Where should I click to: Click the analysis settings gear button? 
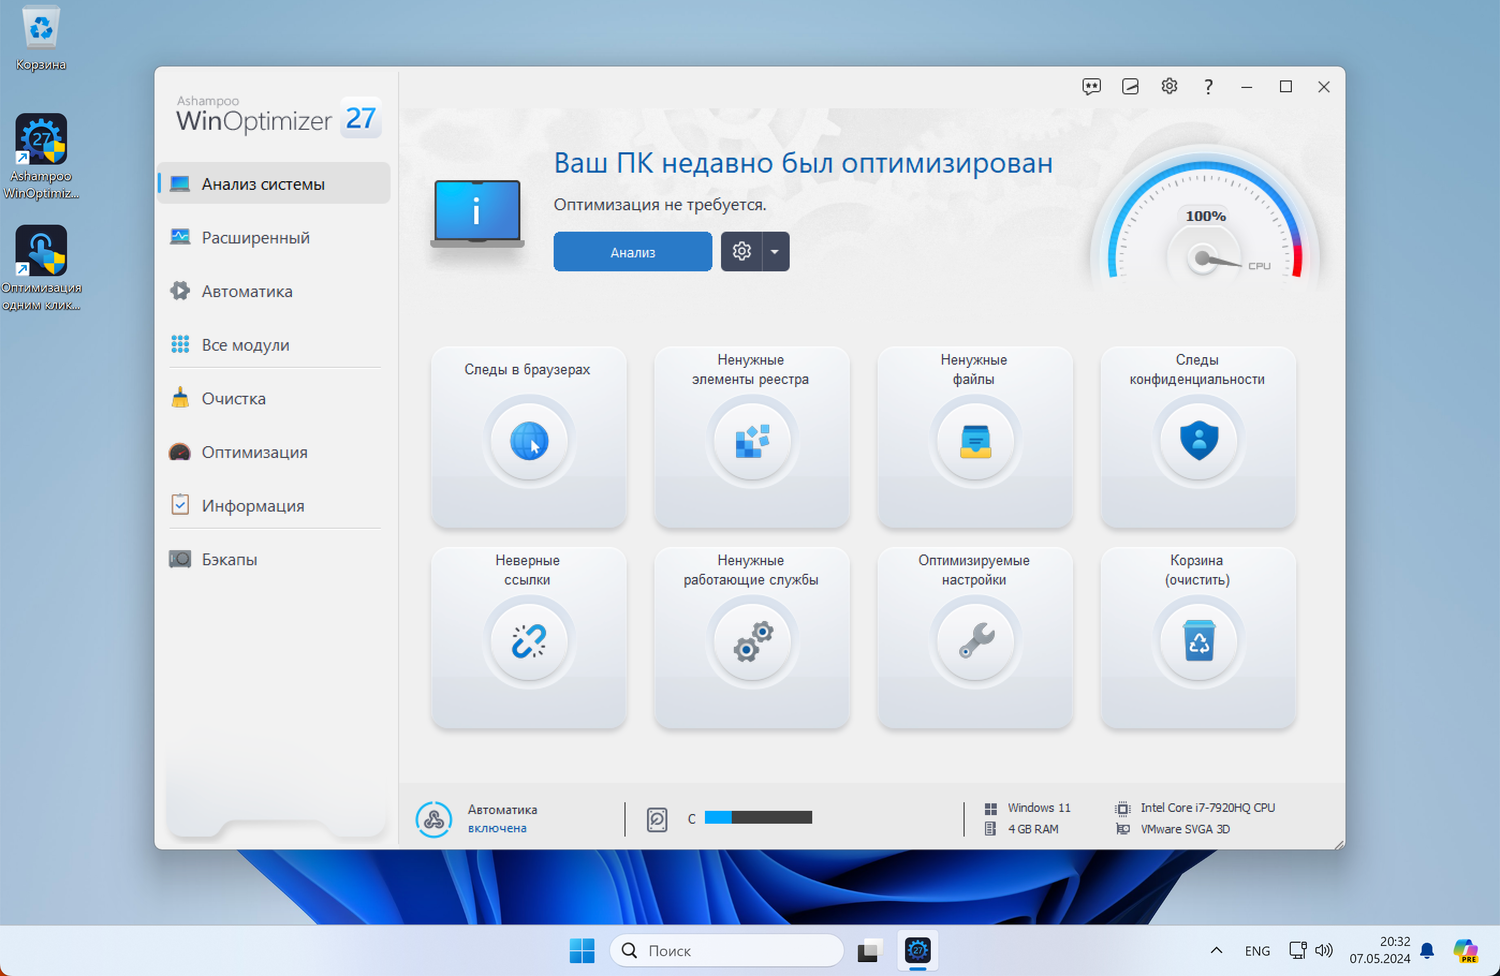(742, 252)
